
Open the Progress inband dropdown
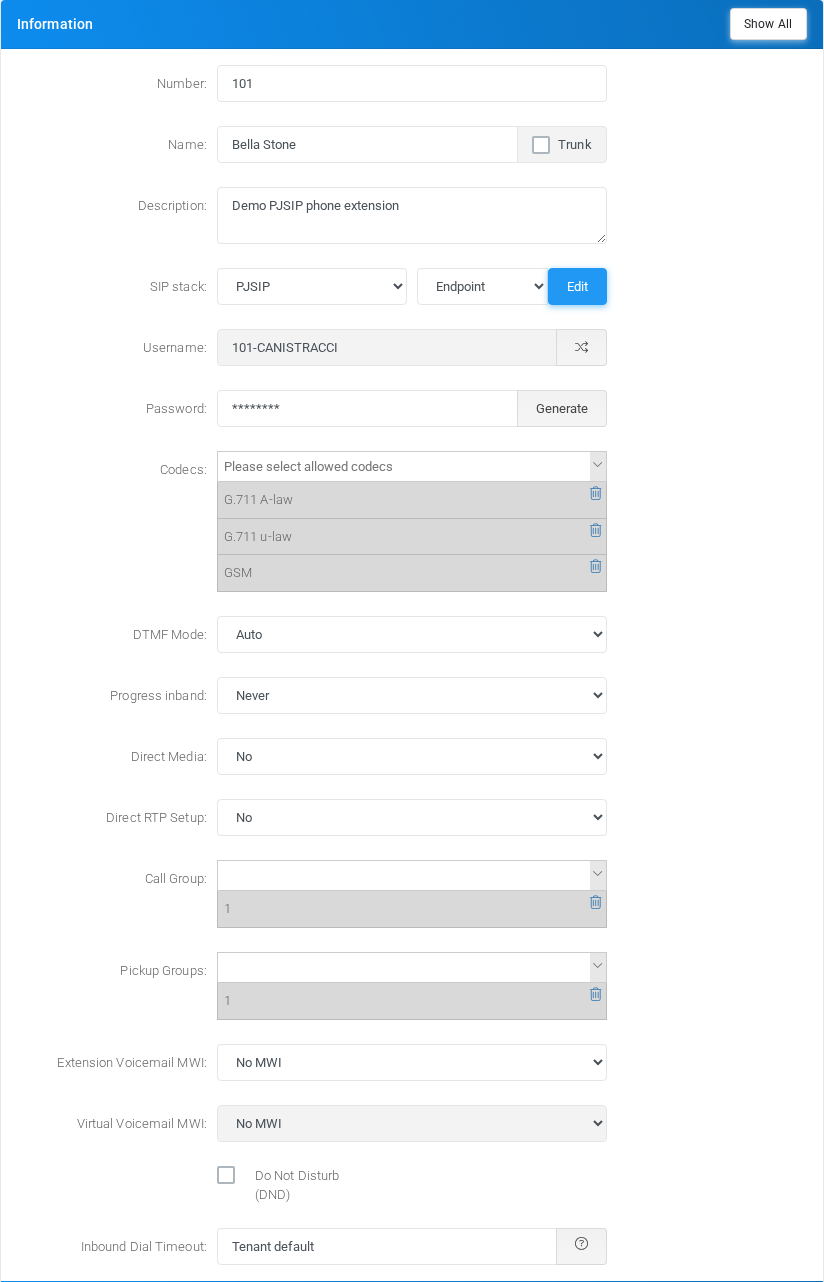pos(412,695)
